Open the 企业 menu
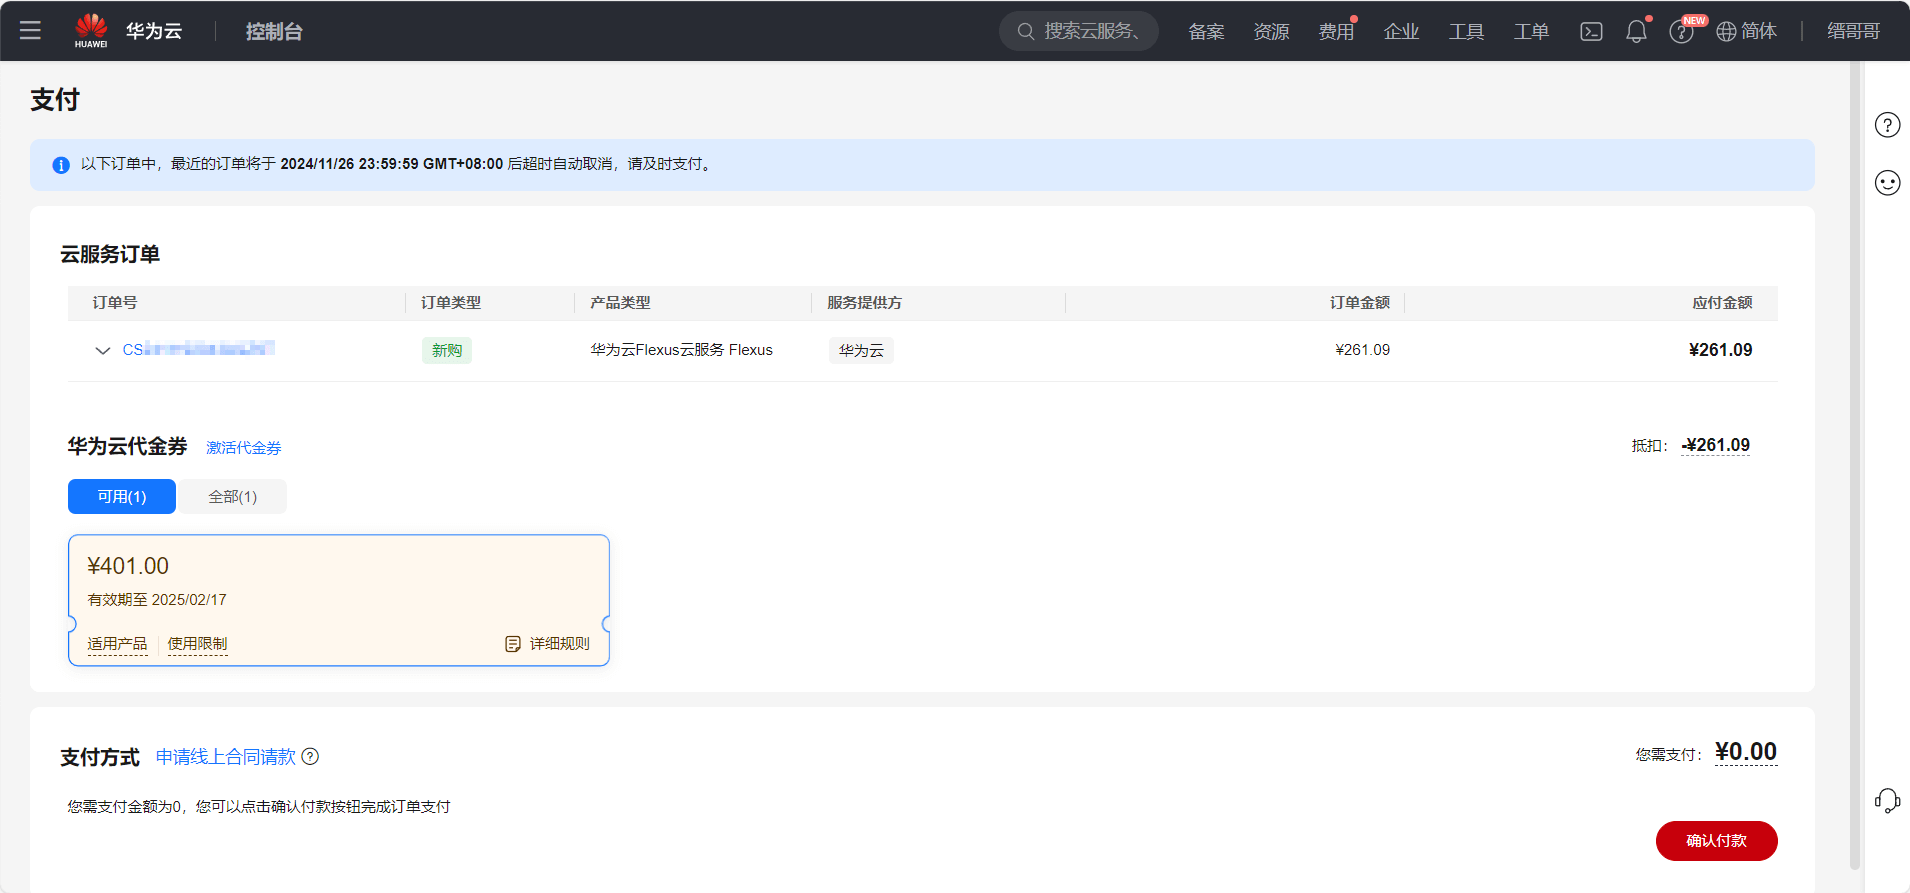The image size is (1910, 893). 1401,32
